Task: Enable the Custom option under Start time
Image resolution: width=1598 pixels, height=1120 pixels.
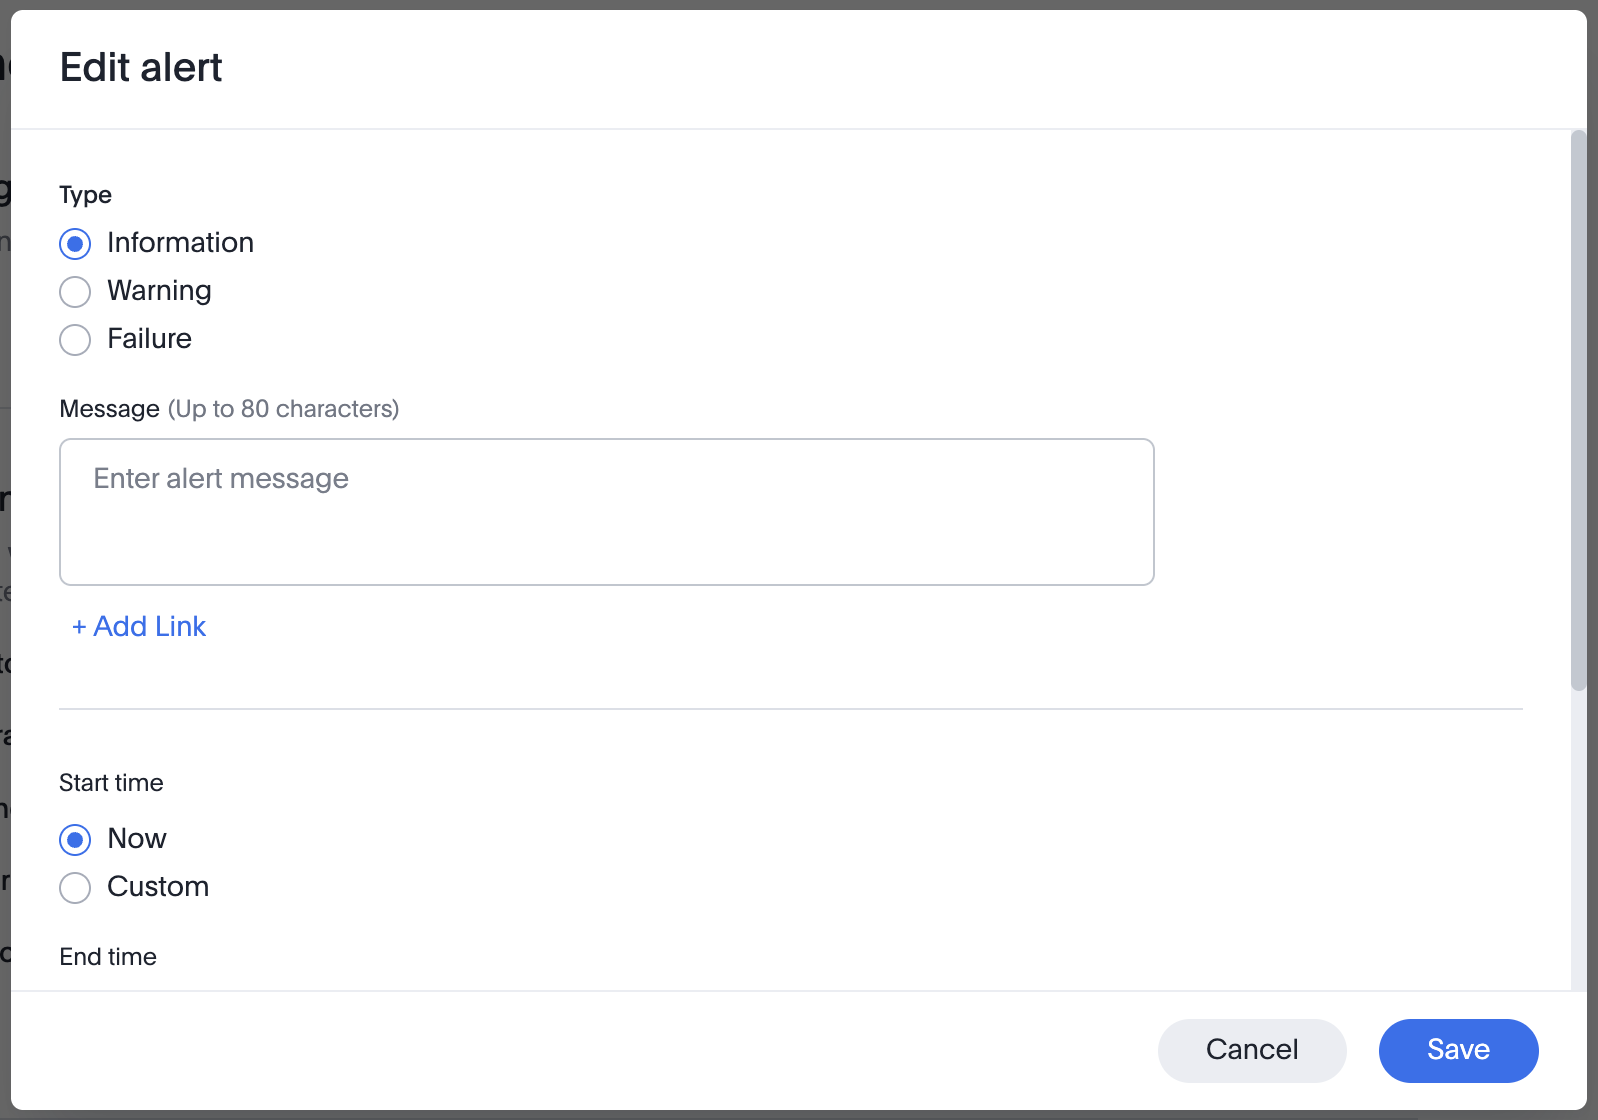Action: pos(75,887)
